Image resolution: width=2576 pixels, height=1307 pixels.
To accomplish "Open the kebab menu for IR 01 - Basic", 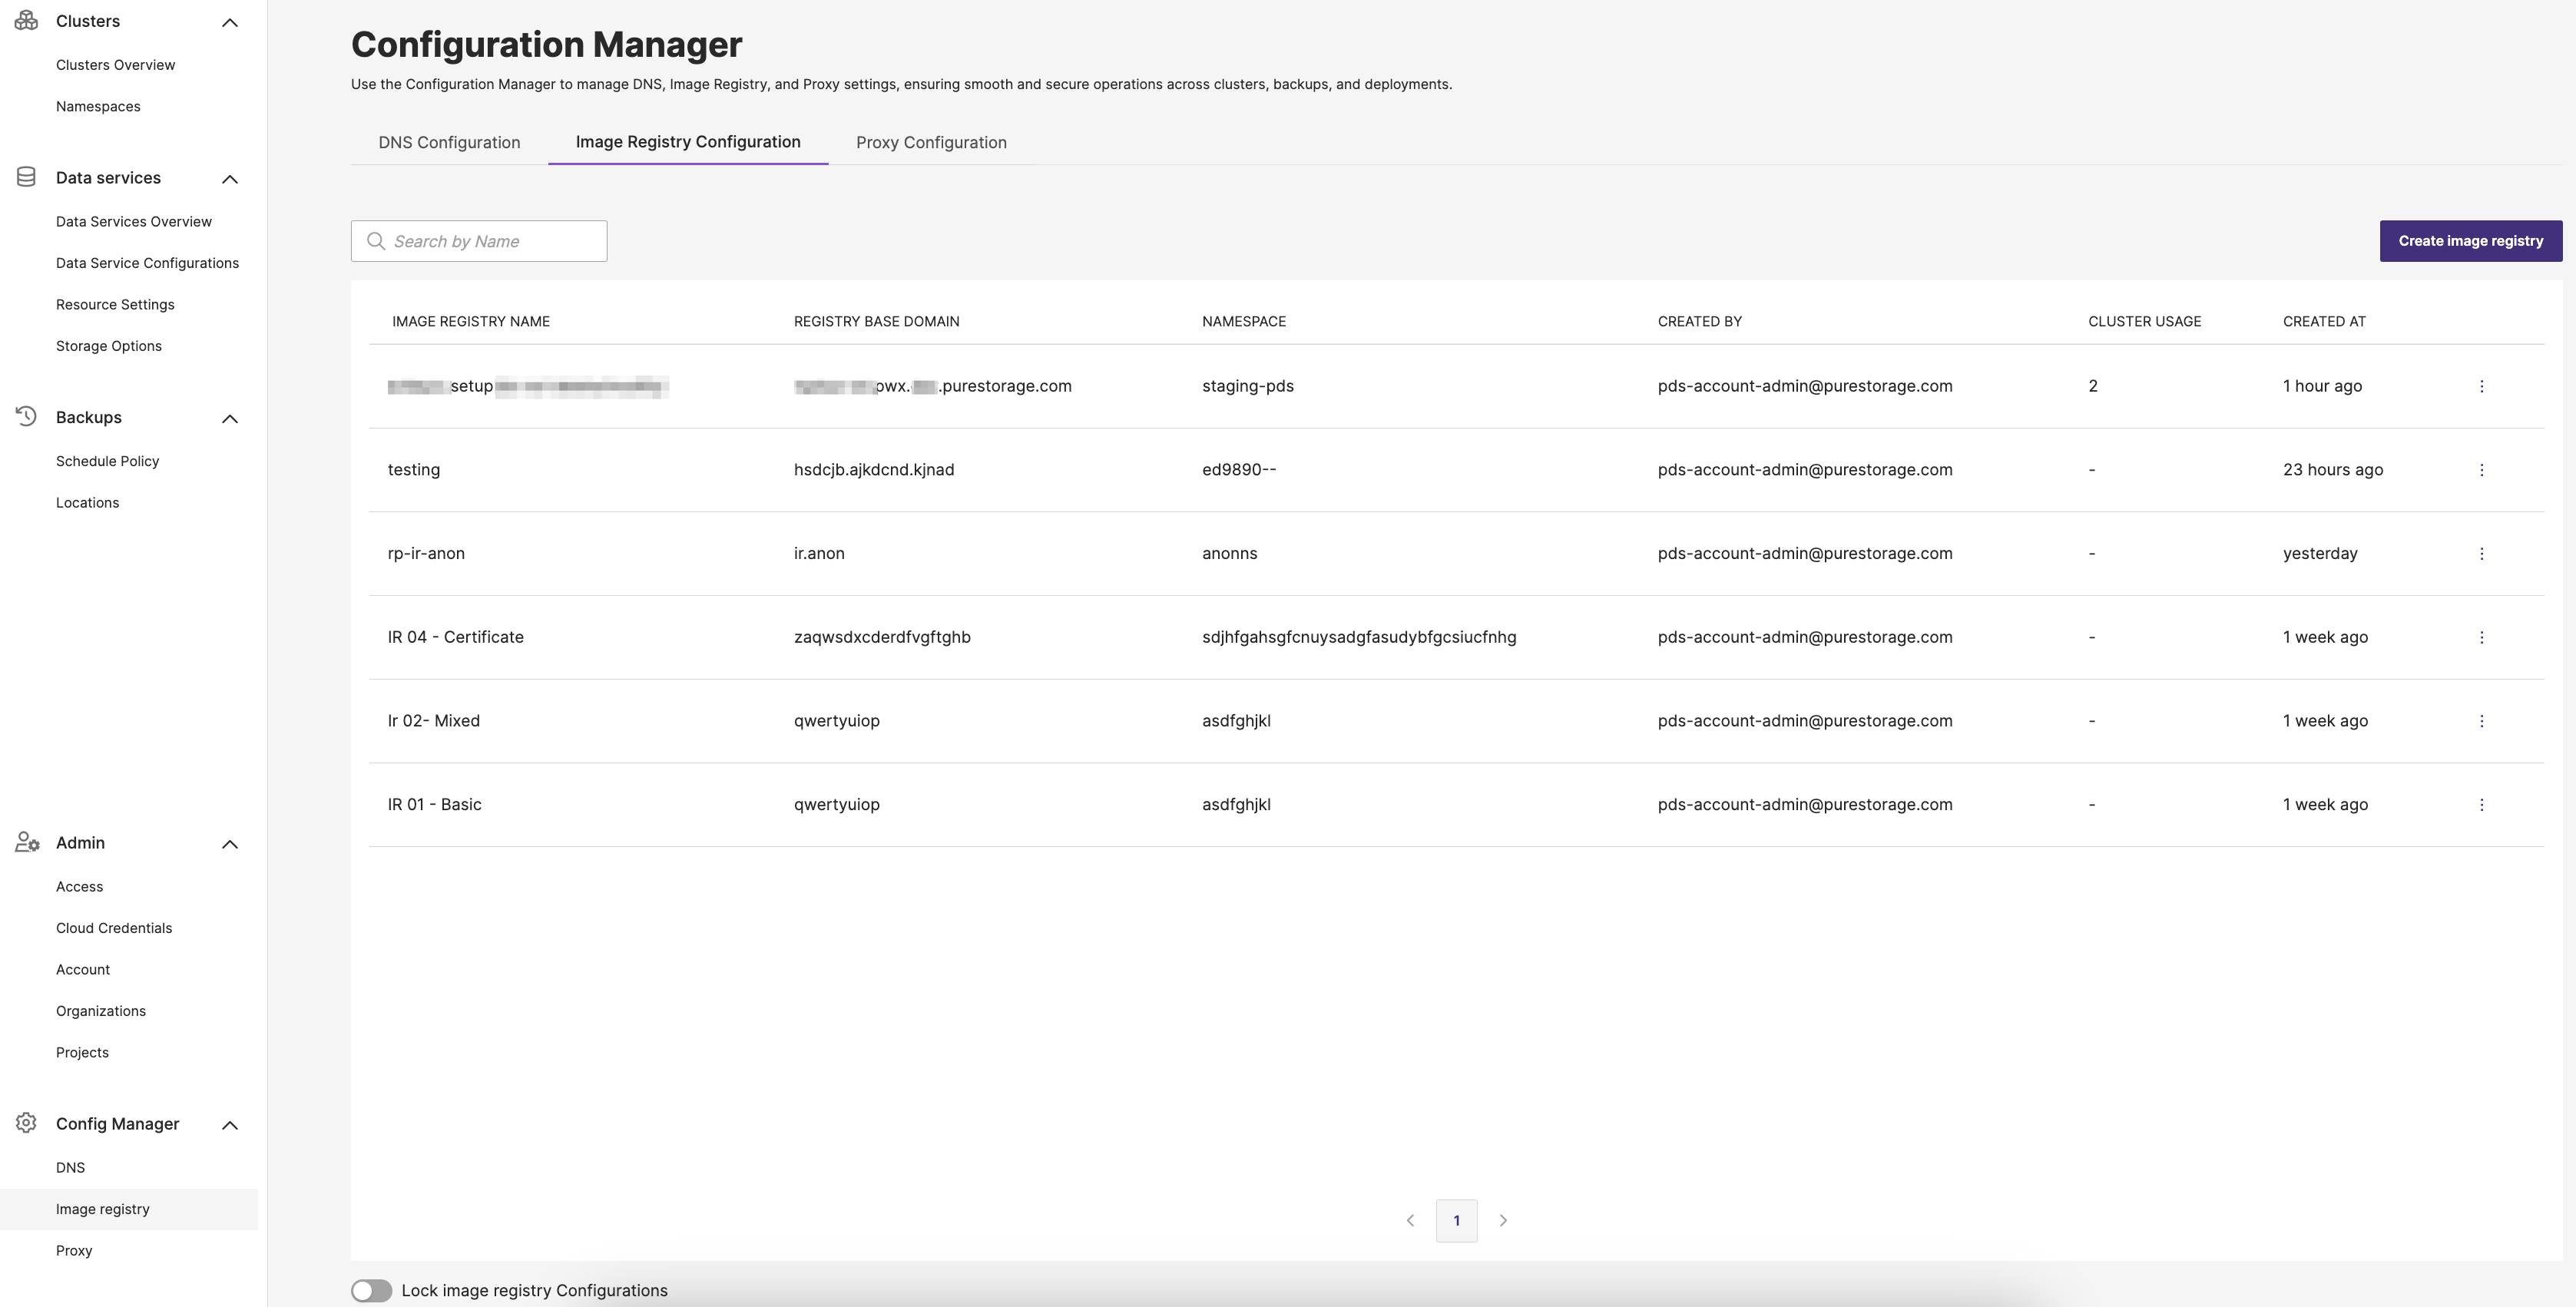I will click(x=2481, y=805).
